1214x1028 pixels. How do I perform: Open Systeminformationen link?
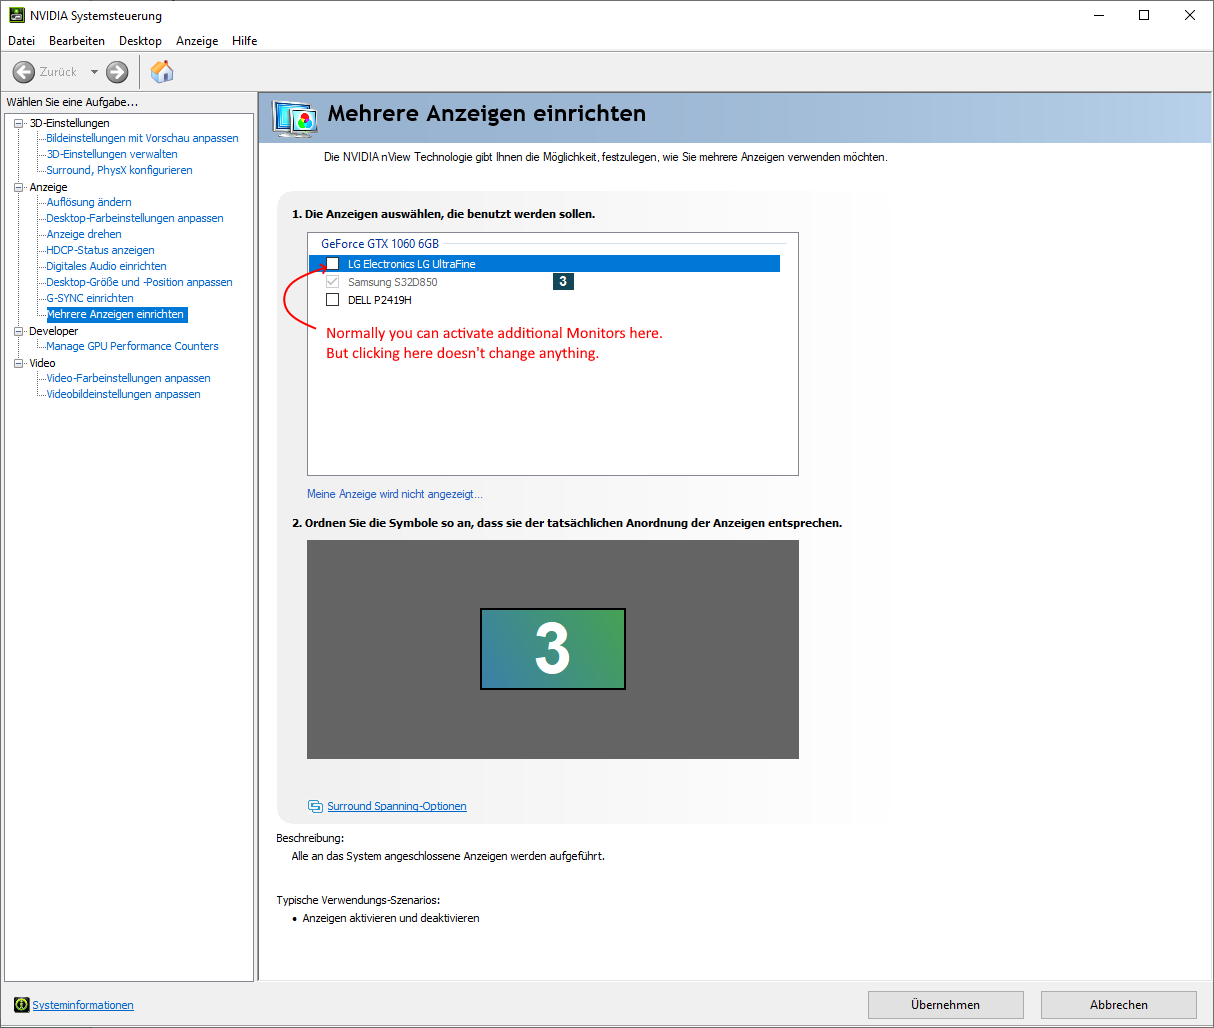pos(83,1005)
